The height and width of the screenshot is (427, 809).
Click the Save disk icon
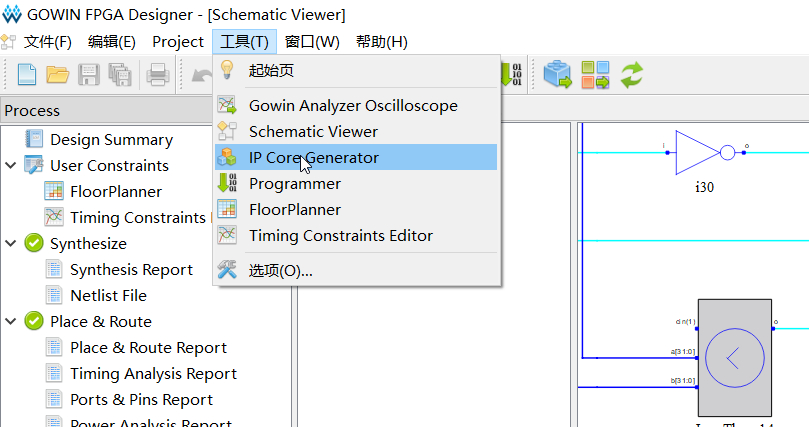click(x=89, y=75)
